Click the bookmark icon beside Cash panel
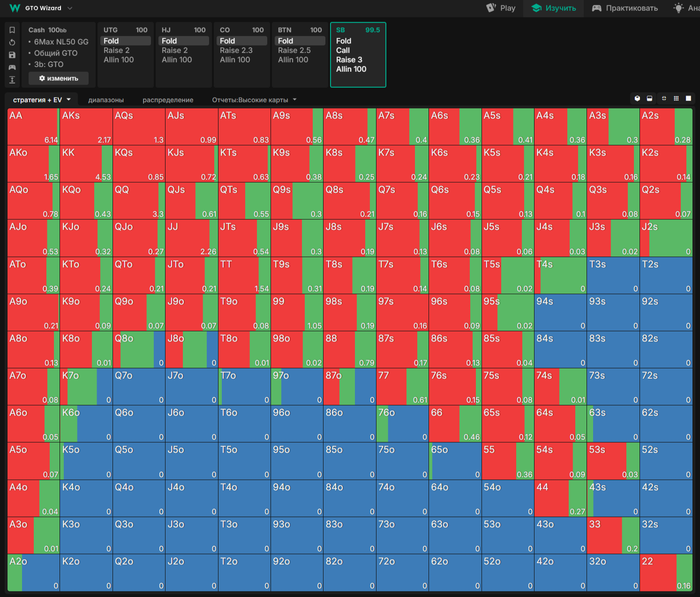This screenshot has height=597, width=700. click(12, 30)
